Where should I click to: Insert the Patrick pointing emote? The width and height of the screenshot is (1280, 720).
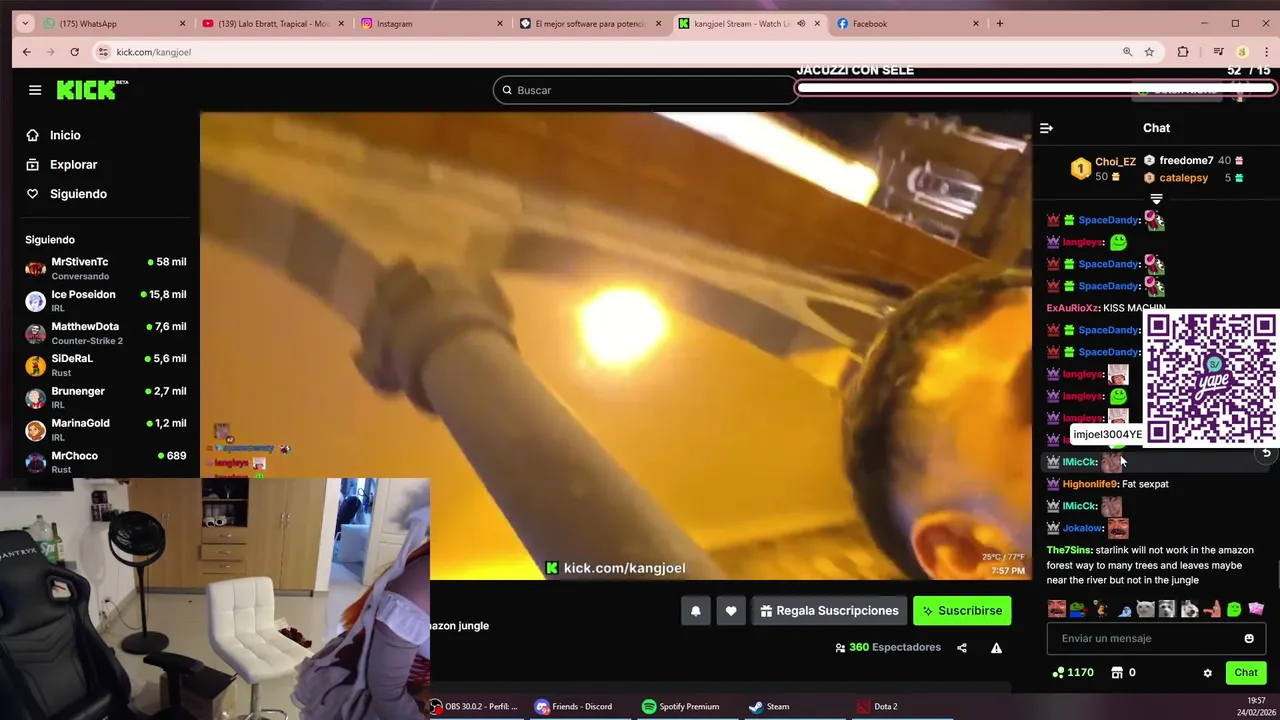[x=1212, y=609]
